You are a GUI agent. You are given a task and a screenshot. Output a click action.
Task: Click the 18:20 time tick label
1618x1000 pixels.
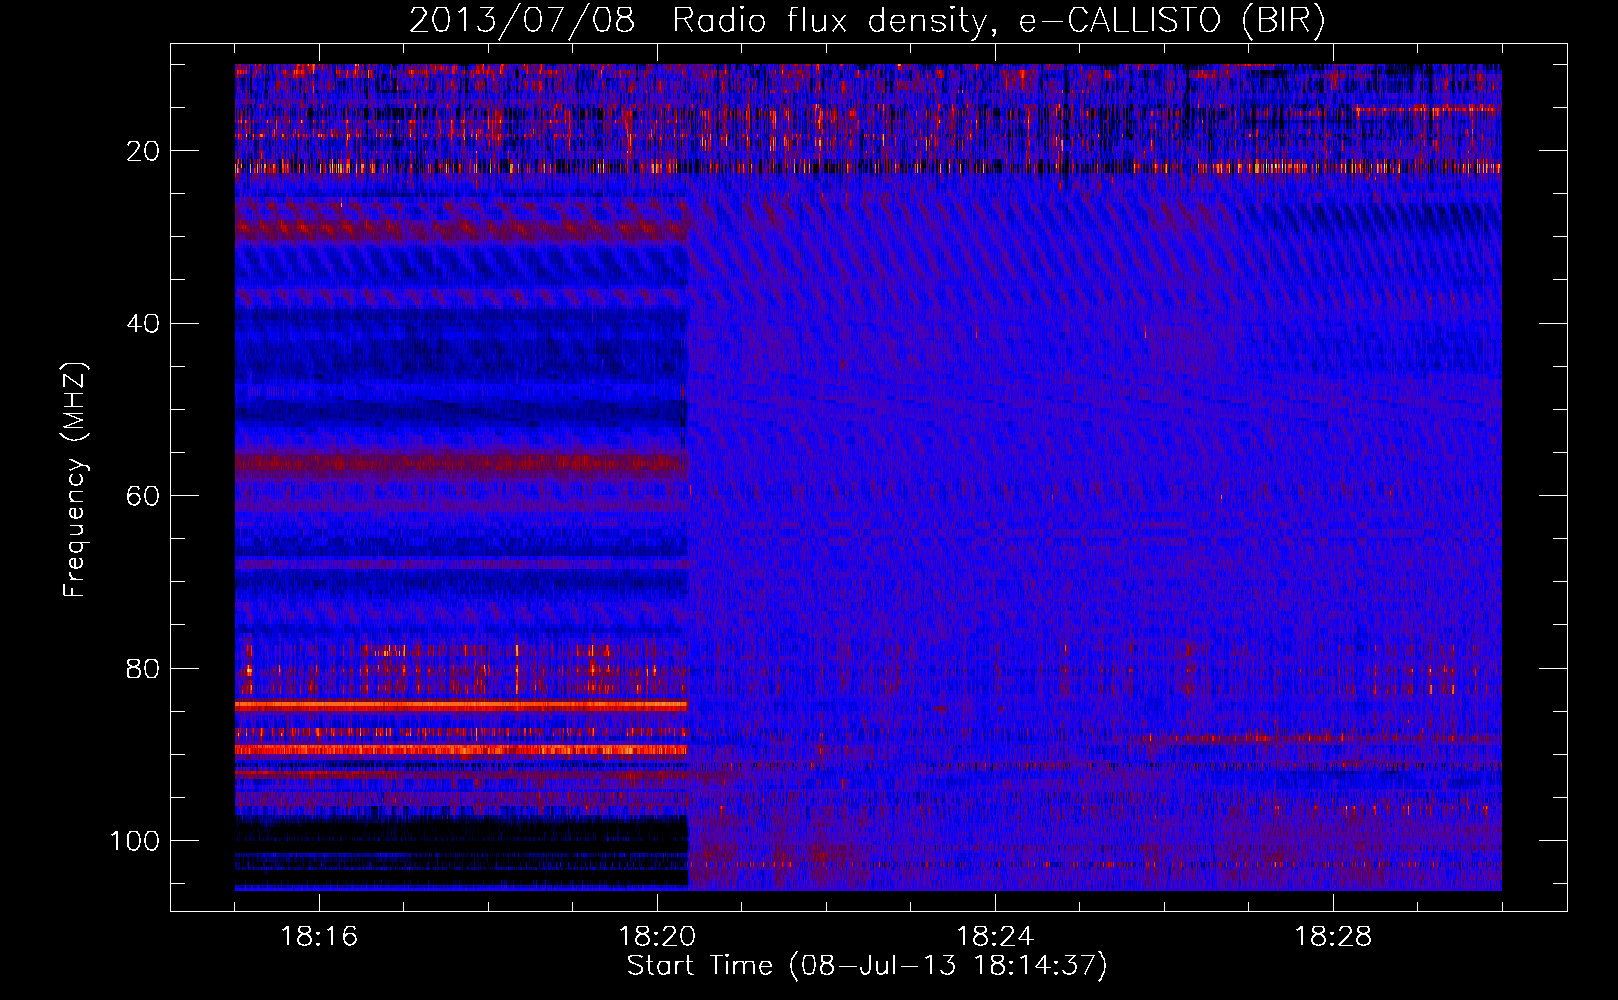click(x=657, y=937)
